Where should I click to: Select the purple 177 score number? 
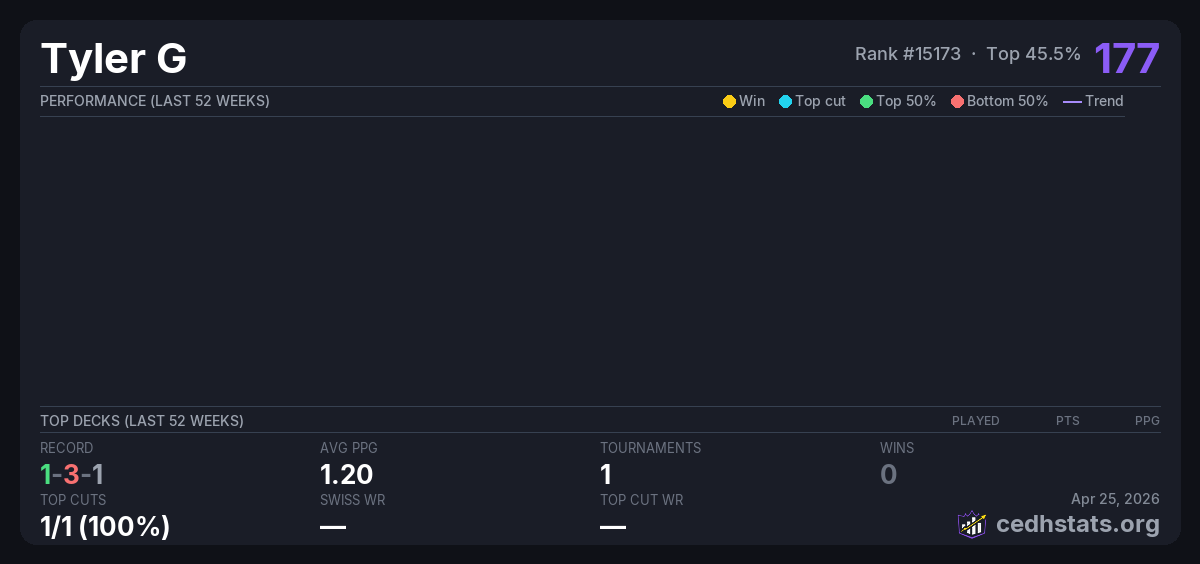tap(1126, 58)
